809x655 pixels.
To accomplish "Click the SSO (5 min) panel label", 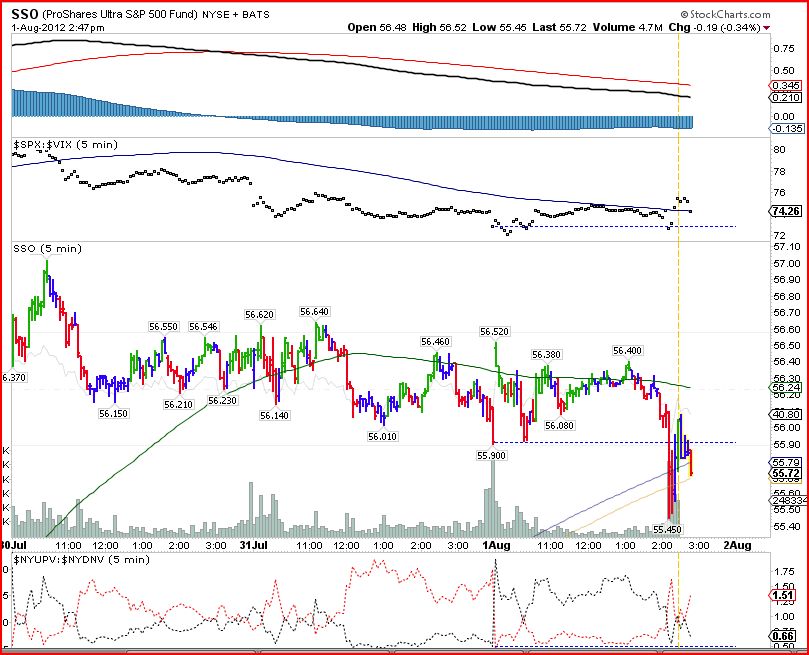I will point(47,249).
